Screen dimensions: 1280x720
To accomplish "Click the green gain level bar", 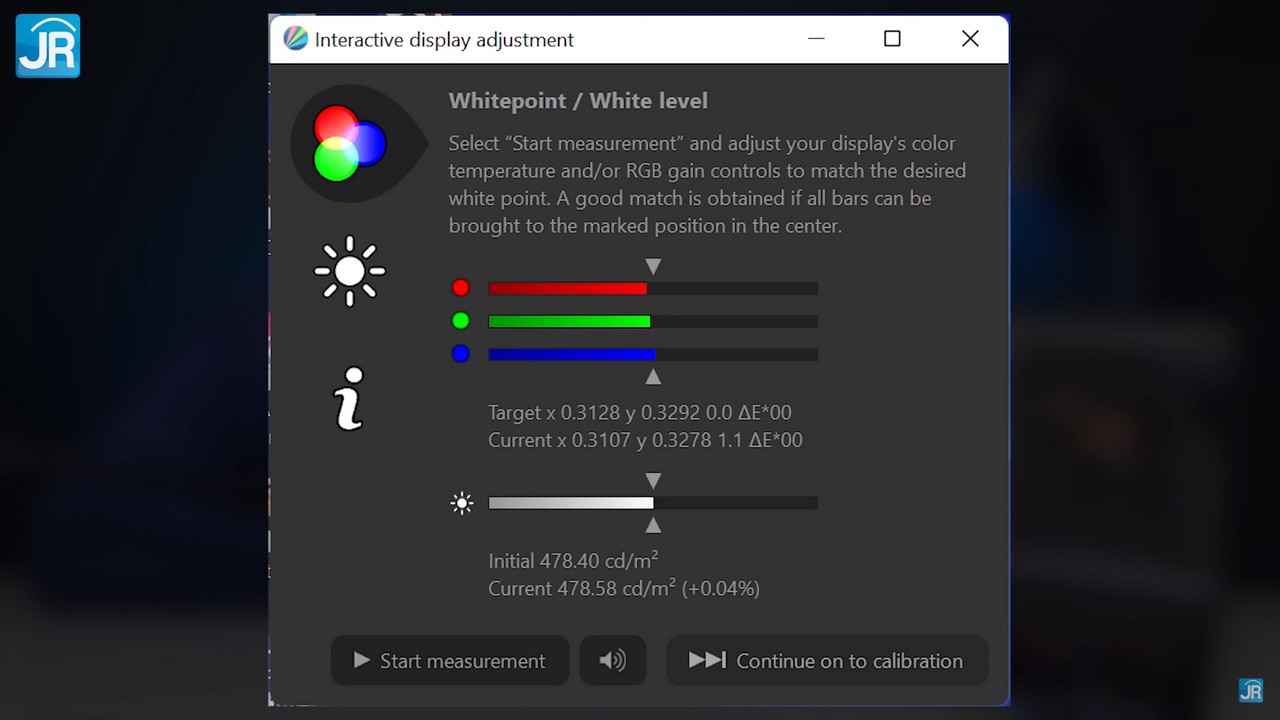I will tap(652, 322).
